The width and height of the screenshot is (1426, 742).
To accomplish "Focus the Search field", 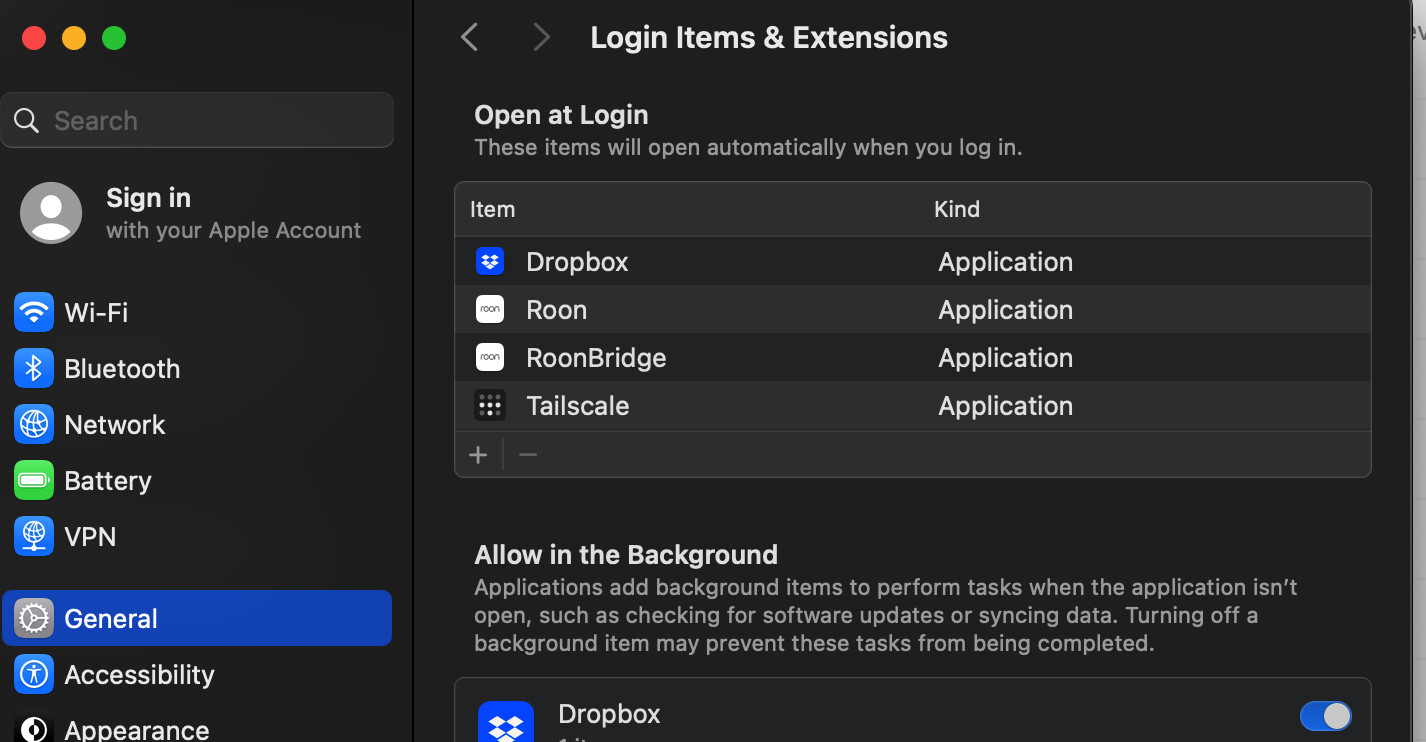I will [x=197, y=120].
